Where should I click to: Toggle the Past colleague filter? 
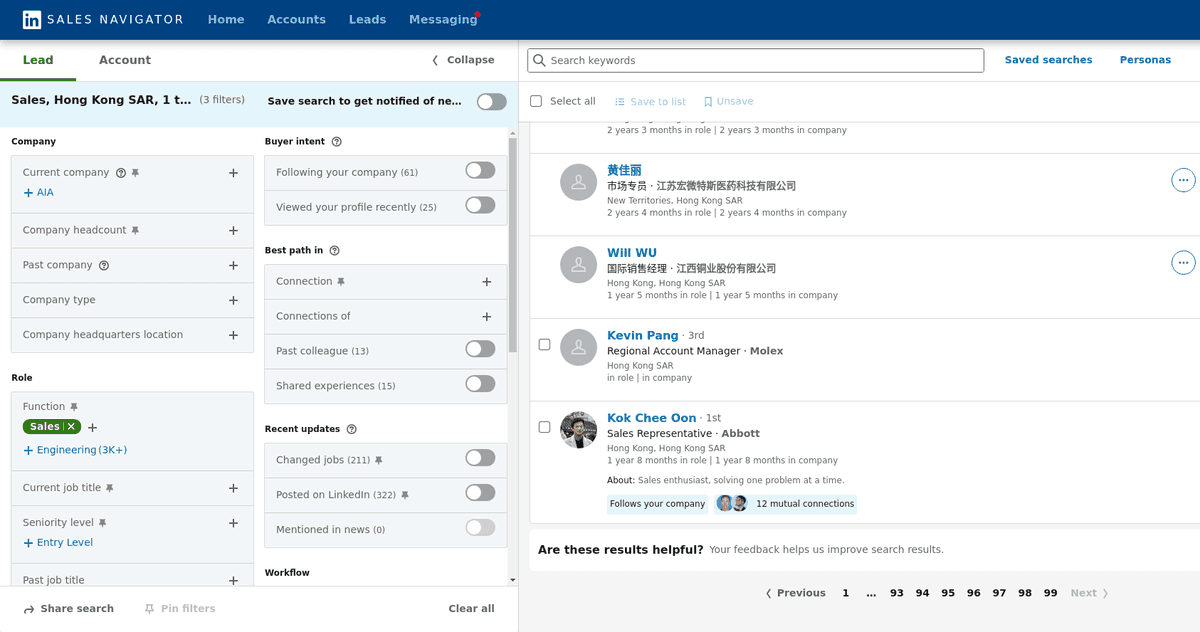click(x=480, y=350)
